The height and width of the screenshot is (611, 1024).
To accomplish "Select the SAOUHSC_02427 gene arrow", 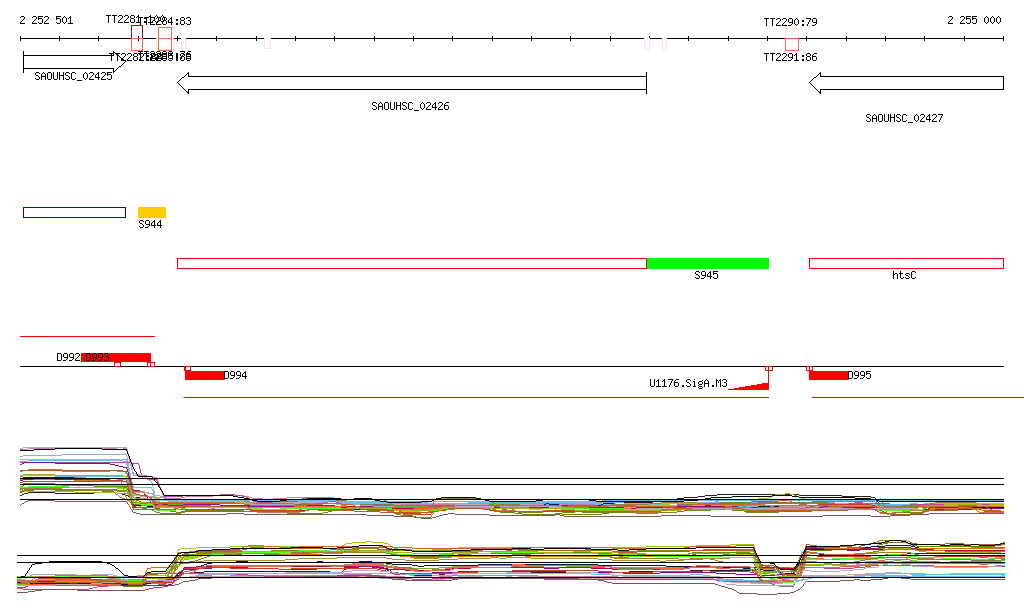I will [x=906, y=83].
